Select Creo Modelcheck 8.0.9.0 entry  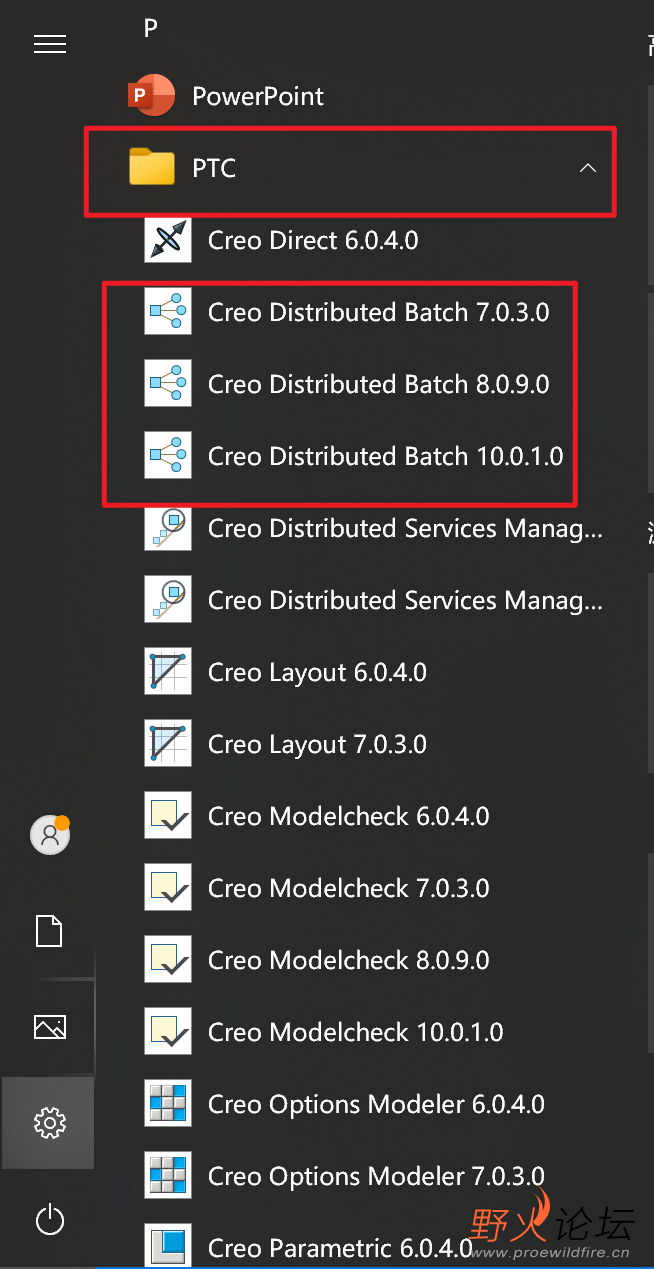click(348, 960)
